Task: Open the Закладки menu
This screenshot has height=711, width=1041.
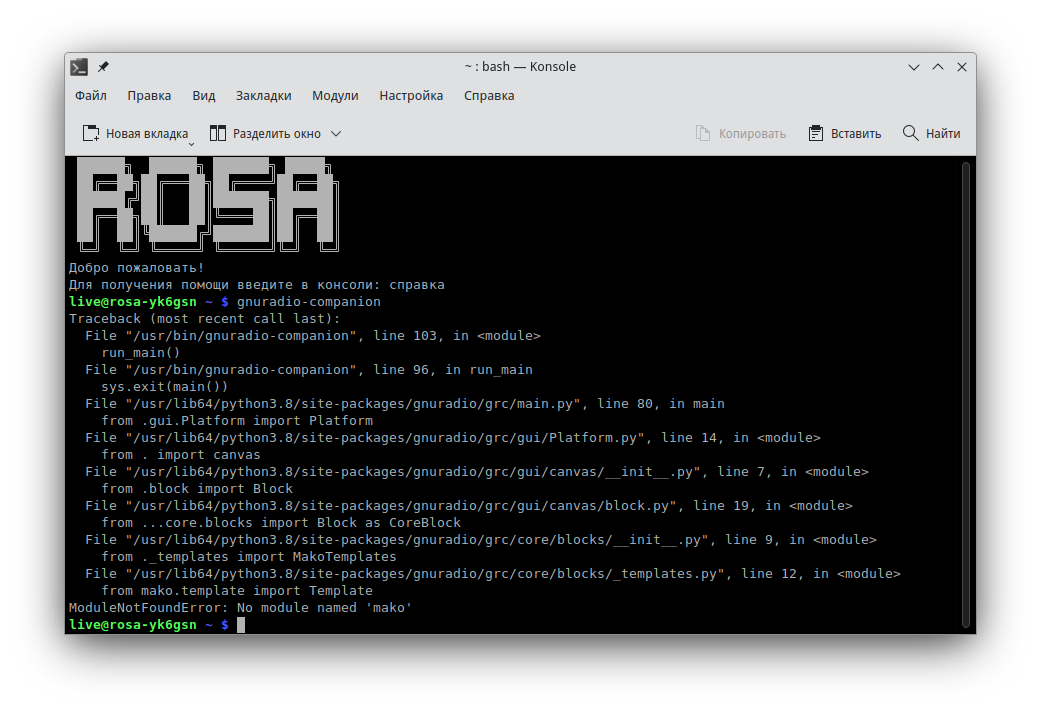Action: tap(264, 96)
